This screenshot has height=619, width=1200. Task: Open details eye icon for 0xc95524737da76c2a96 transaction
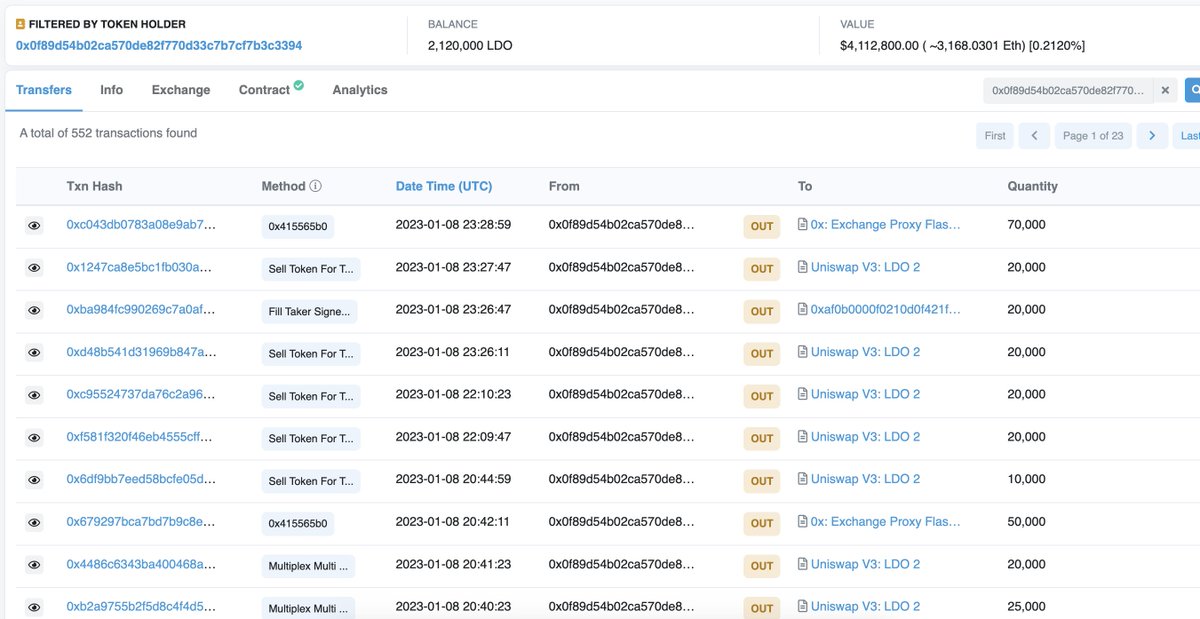34,396
